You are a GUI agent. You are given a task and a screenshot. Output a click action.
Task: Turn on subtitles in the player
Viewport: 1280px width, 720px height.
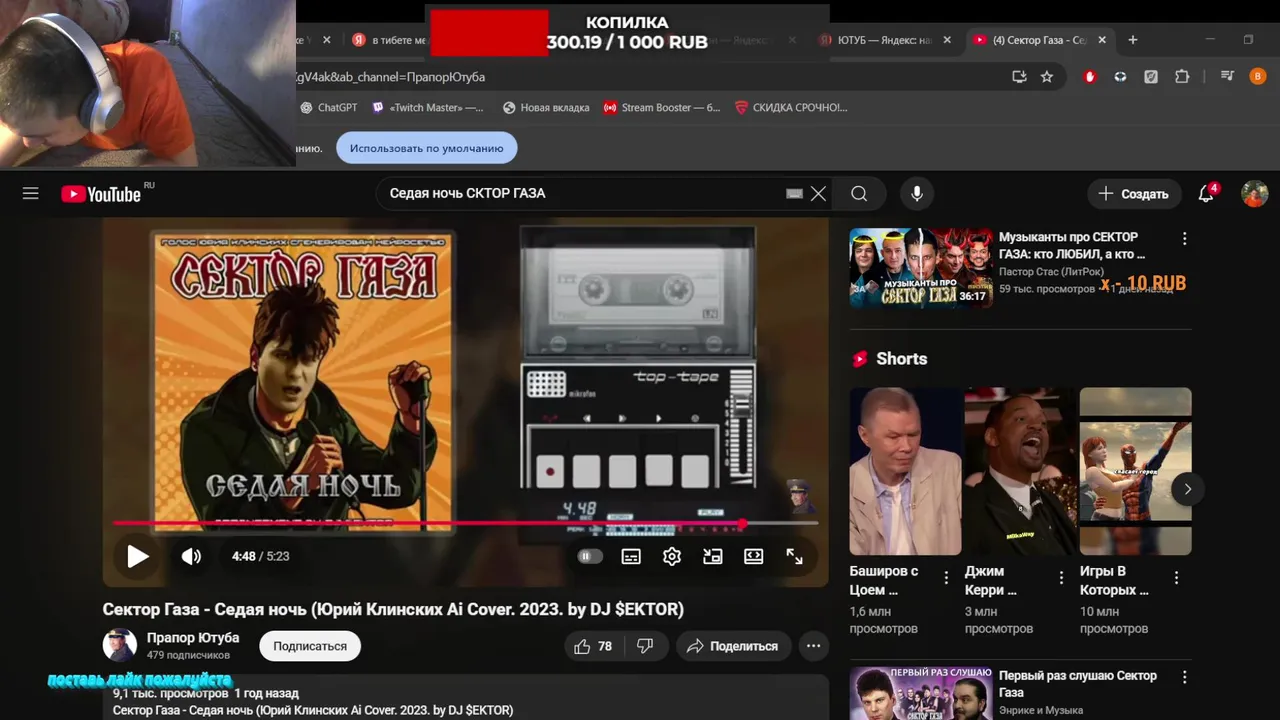(x=631, y=556)
